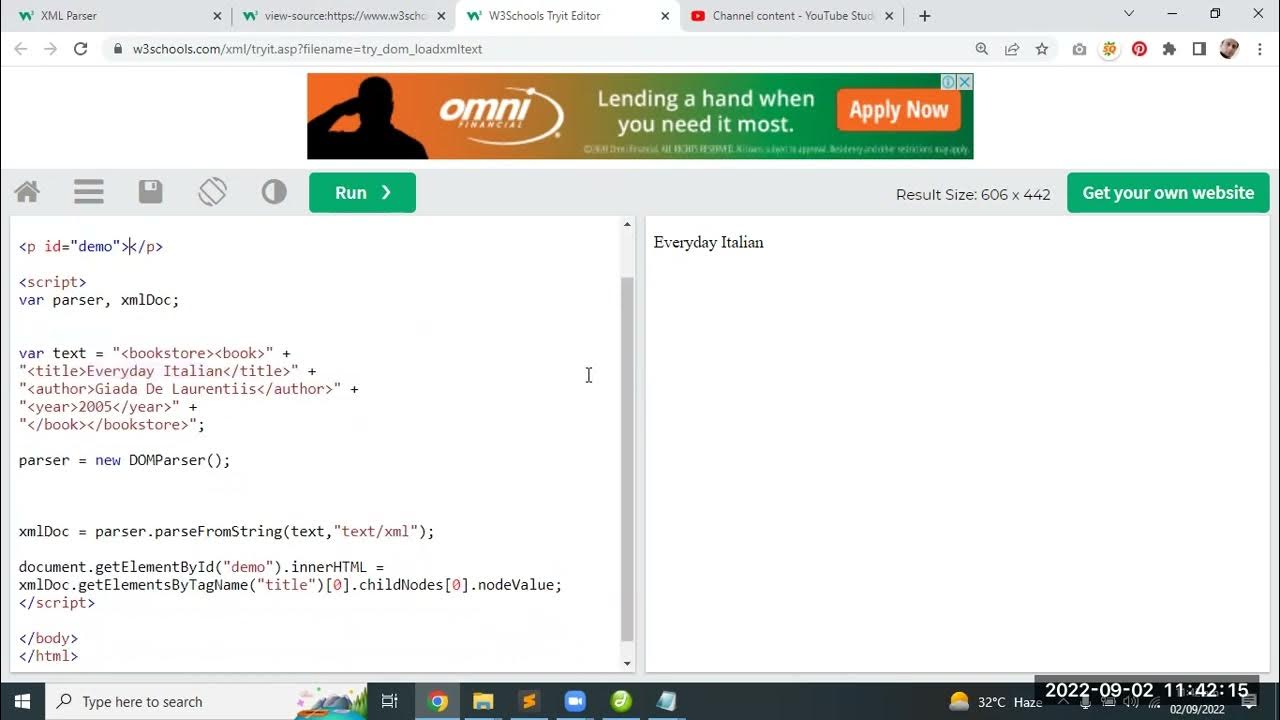The width and height of the screenshot is (1280, 720).
Task: Click the 'var parser, xmlDoc;' code line
Action: click(99, 300)
